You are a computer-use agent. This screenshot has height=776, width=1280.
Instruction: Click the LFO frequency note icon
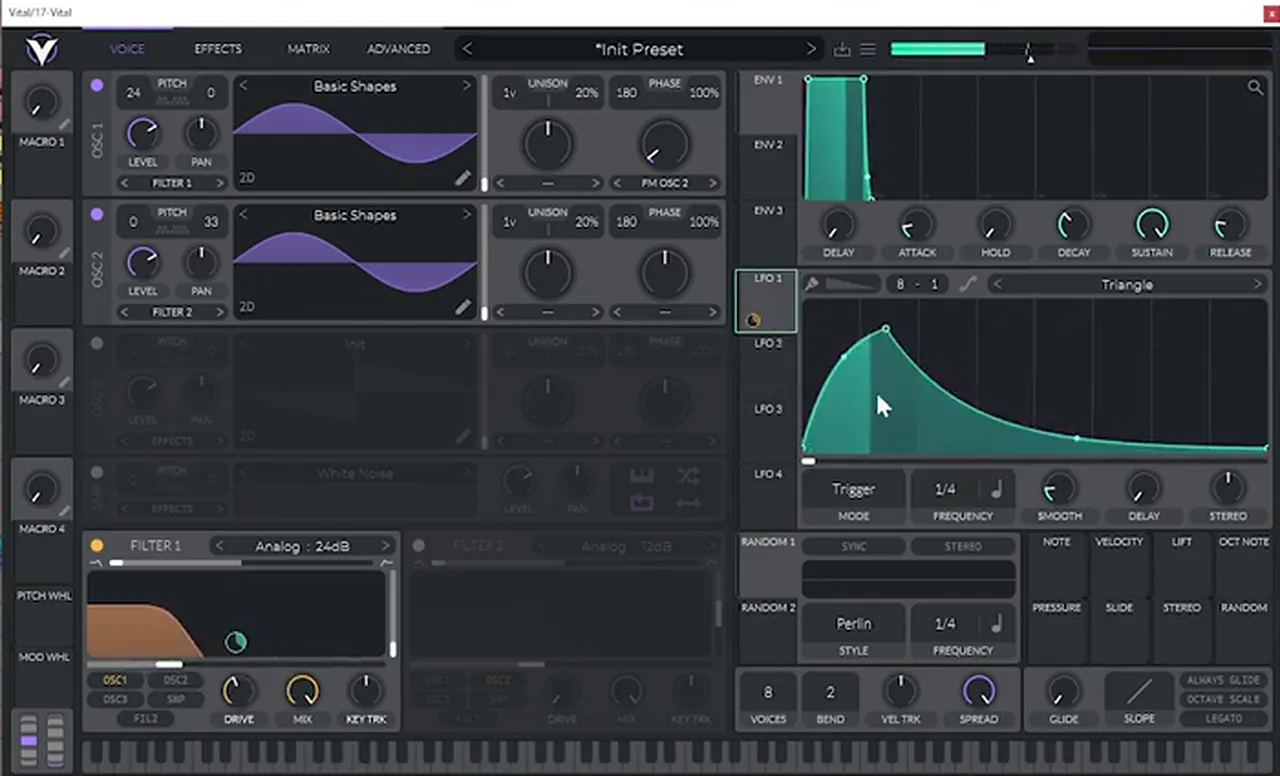[x=997, y=489]
